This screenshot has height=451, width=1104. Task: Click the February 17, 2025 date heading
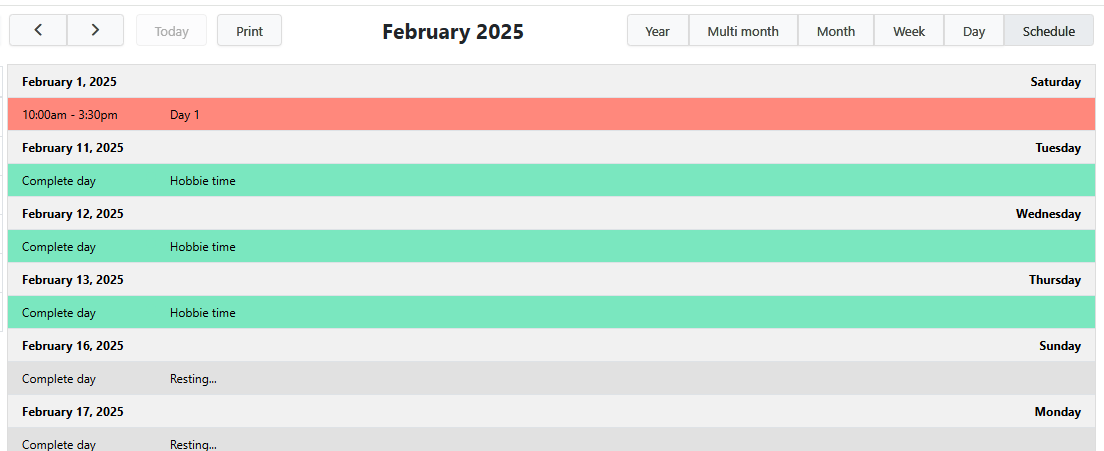[x=73, y=412]
